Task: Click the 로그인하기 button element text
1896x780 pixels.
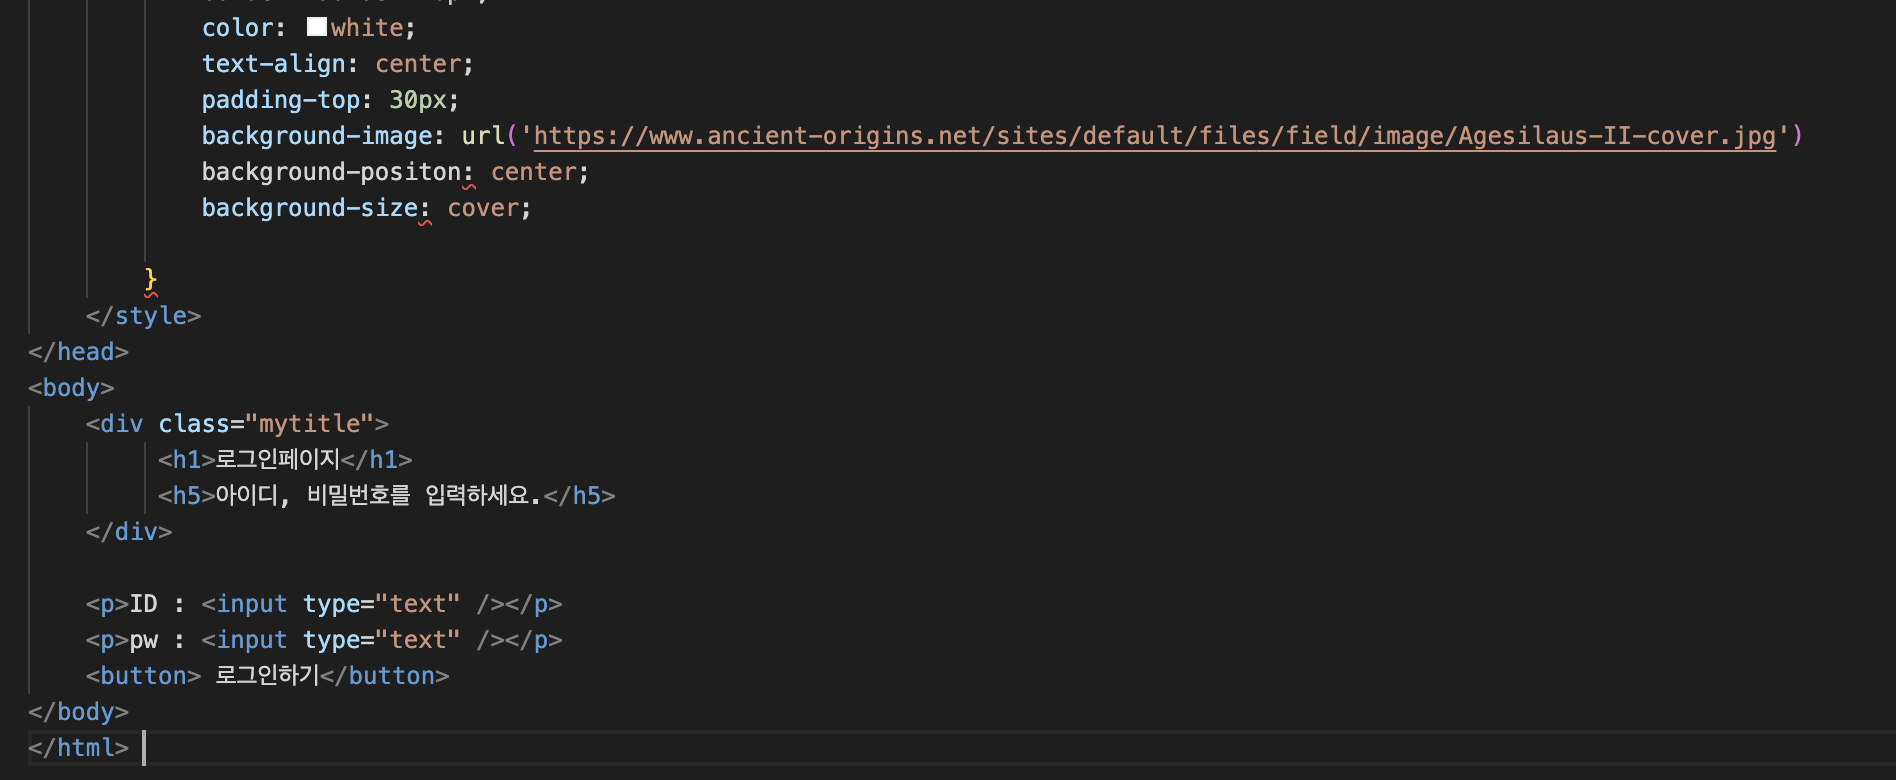Action: [x=267, y=676]
